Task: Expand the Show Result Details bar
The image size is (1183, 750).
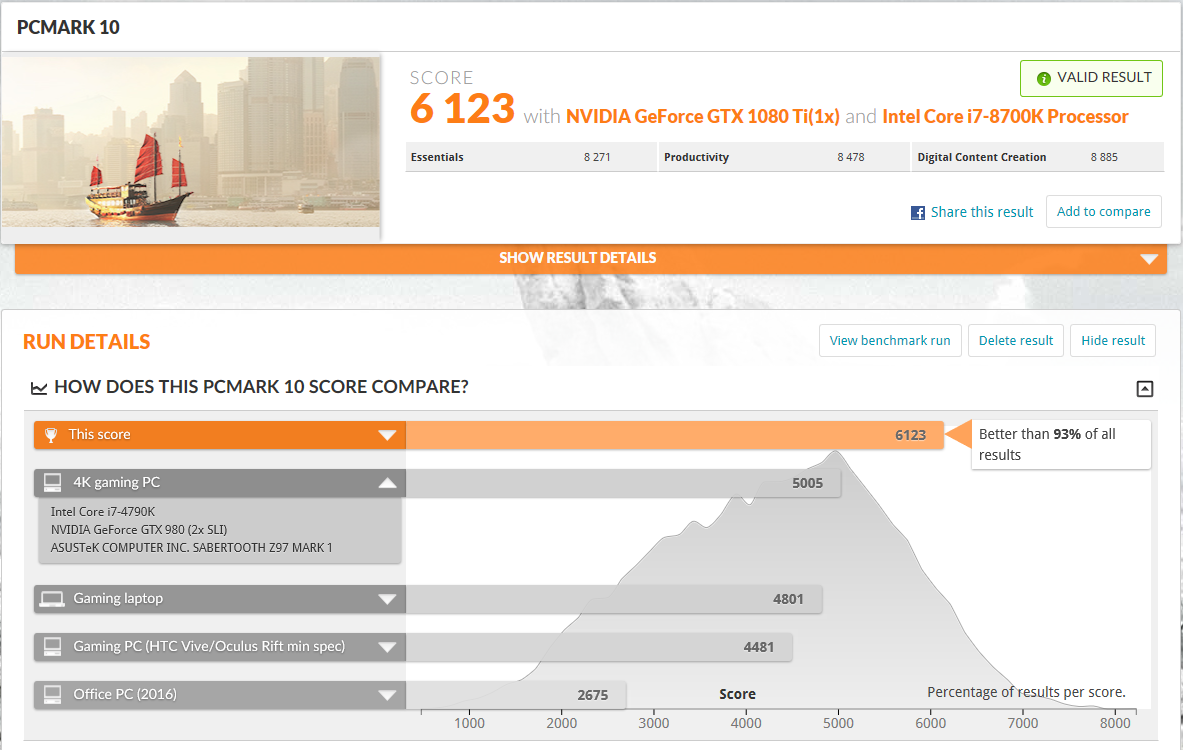Action: point(591,258)
